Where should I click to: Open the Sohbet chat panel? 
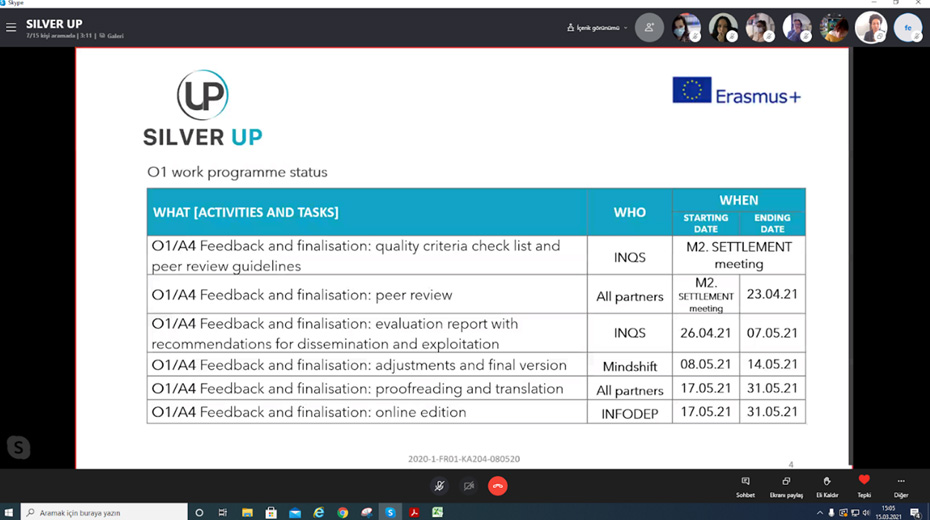[x=745, y=486]
